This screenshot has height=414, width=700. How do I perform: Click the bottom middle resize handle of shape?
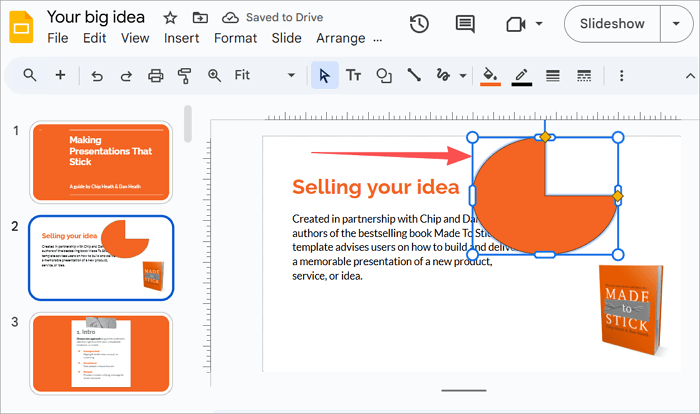pyautogui.click(x=545, y=255)
